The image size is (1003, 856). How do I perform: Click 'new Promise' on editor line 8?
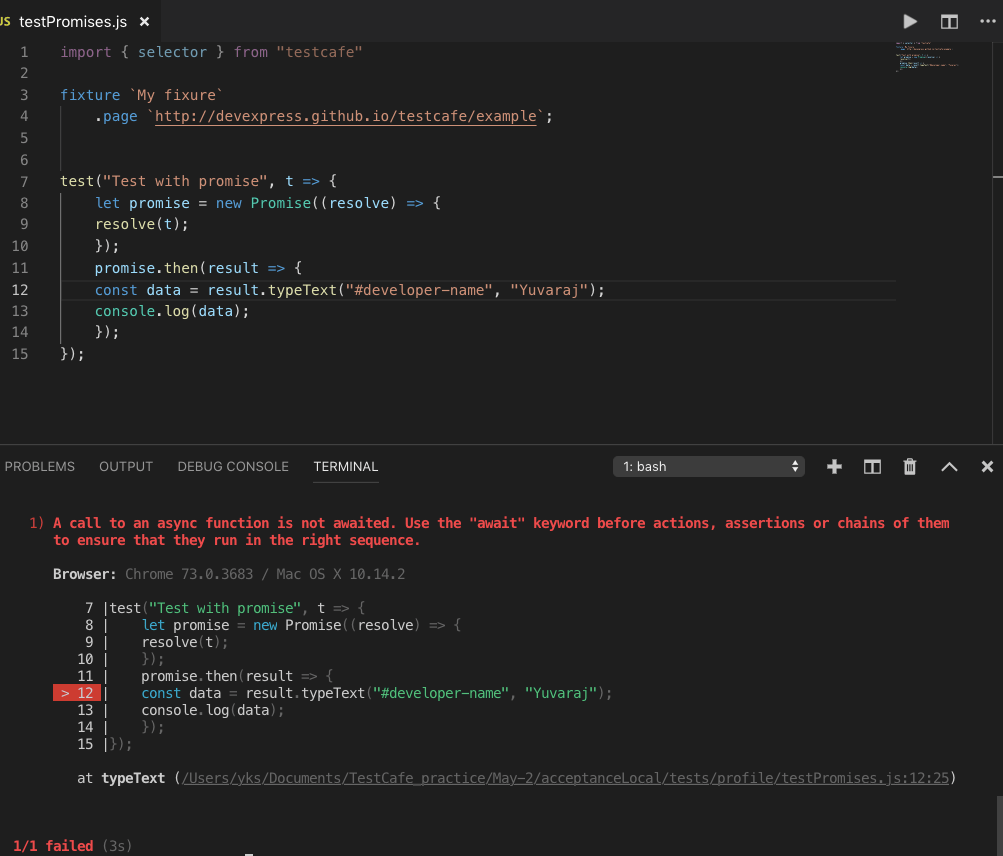[x=263, y=203]
